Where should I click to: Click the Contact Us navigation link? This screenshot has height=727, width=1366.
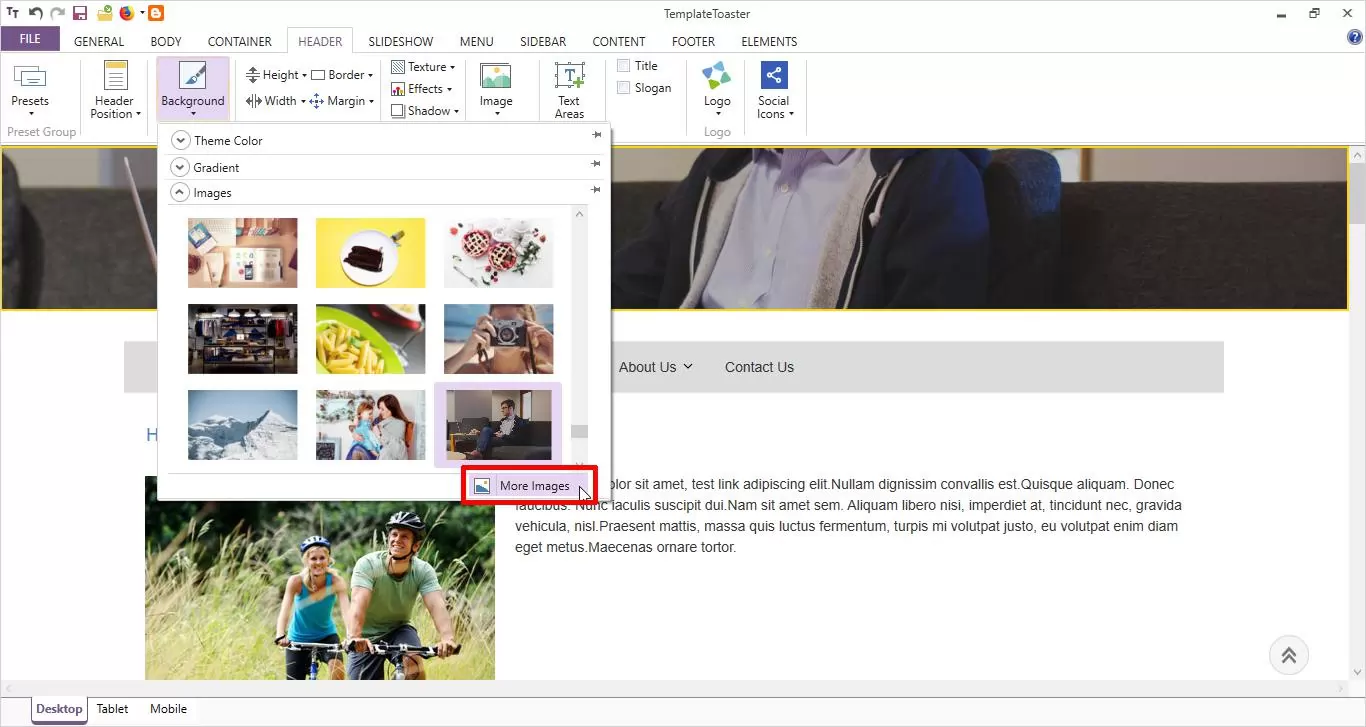click(759, 367)
